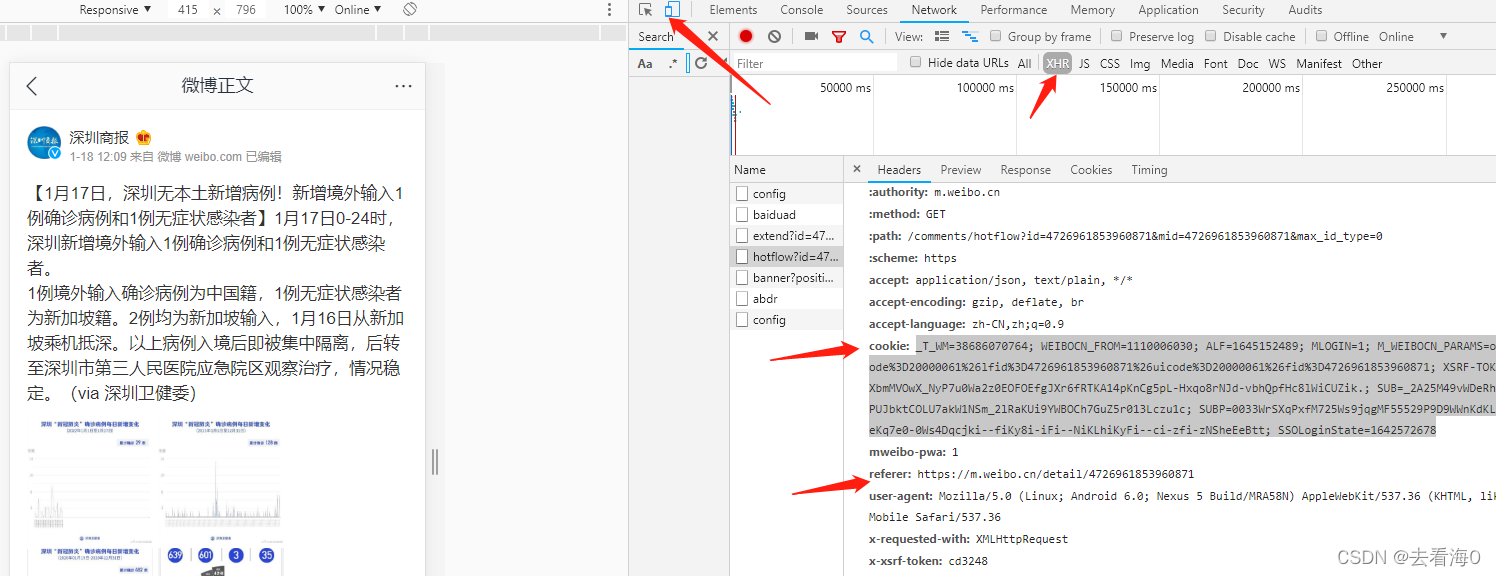Viewport: 1496px width, 576px height.
Task: Toggle regular expression search option
Action: [673, 63]
